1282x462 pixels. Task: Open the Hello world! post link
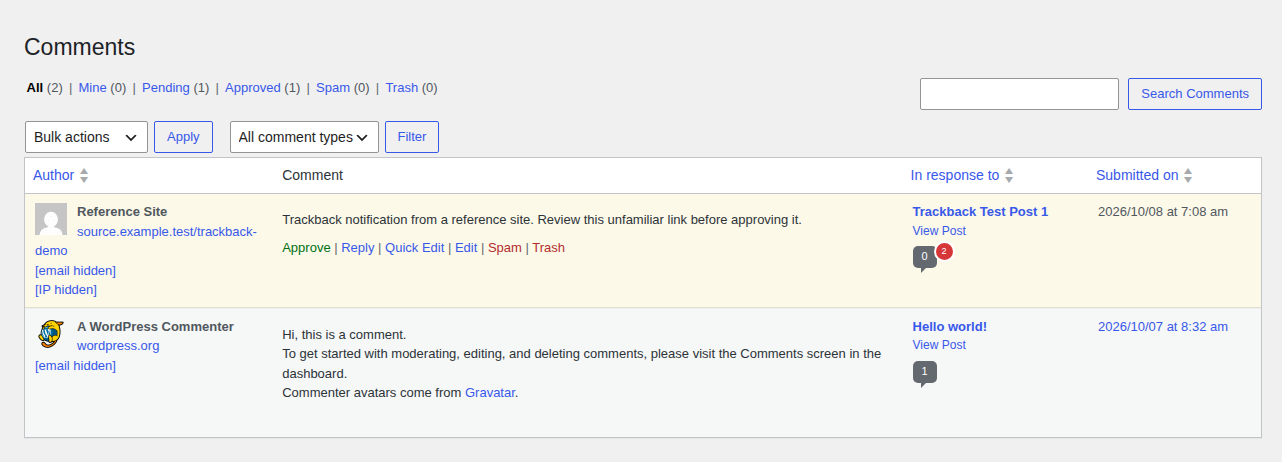tap(950, 327)
